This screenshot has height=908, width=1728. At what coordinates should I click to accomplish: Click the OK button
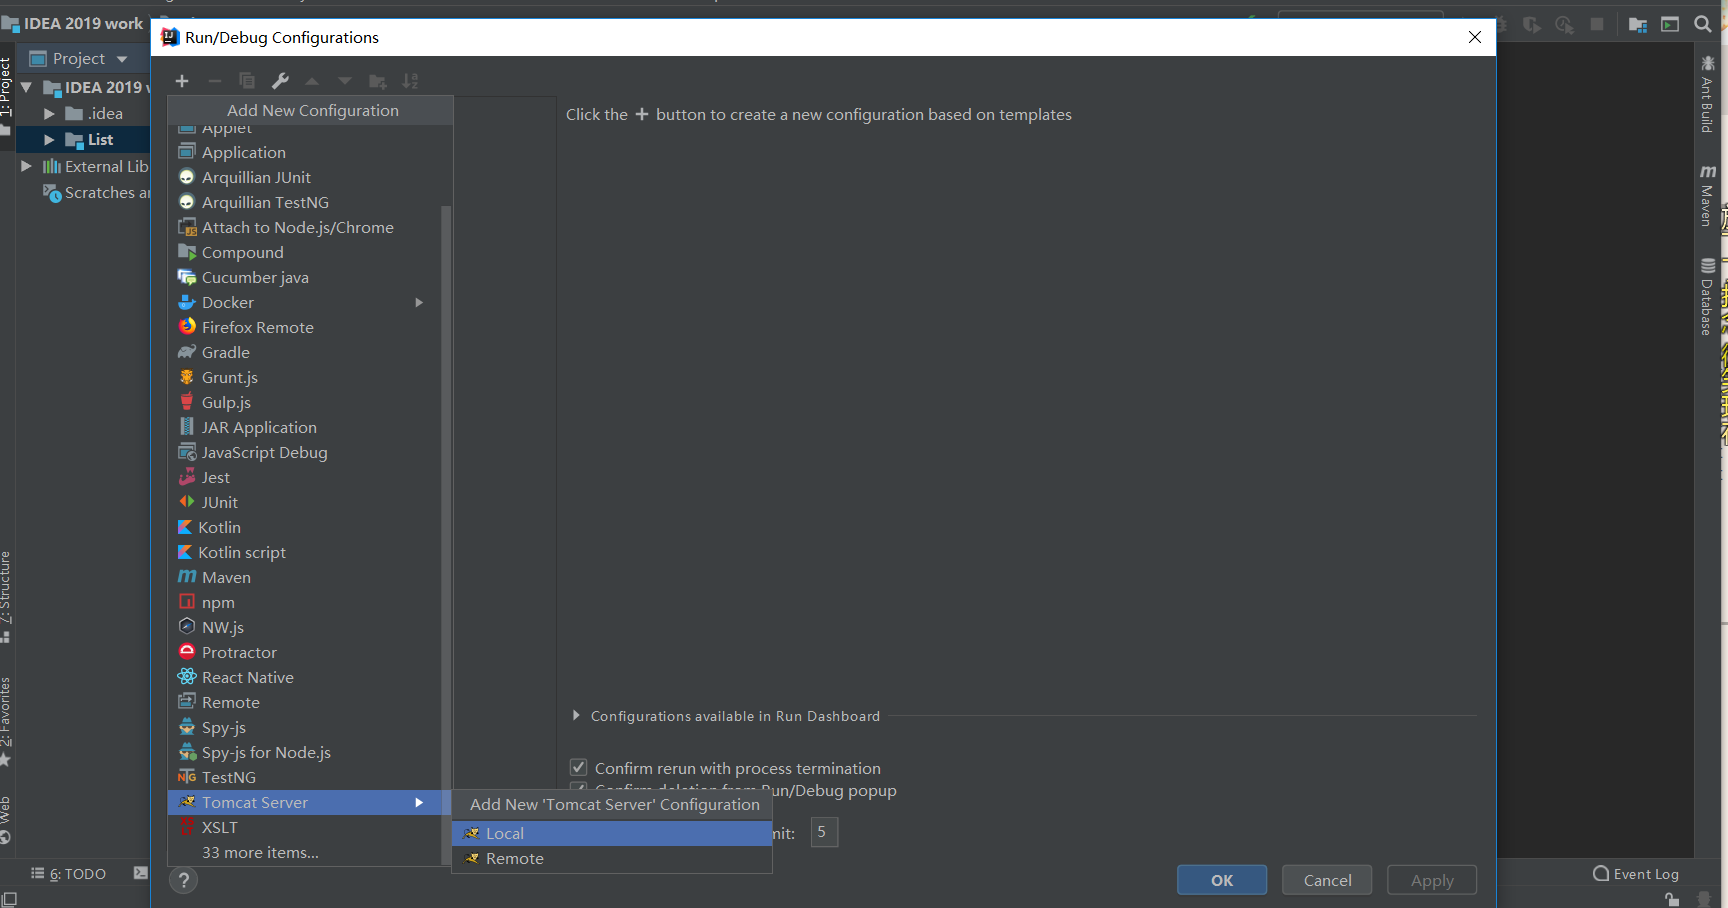pos(1222,880)
